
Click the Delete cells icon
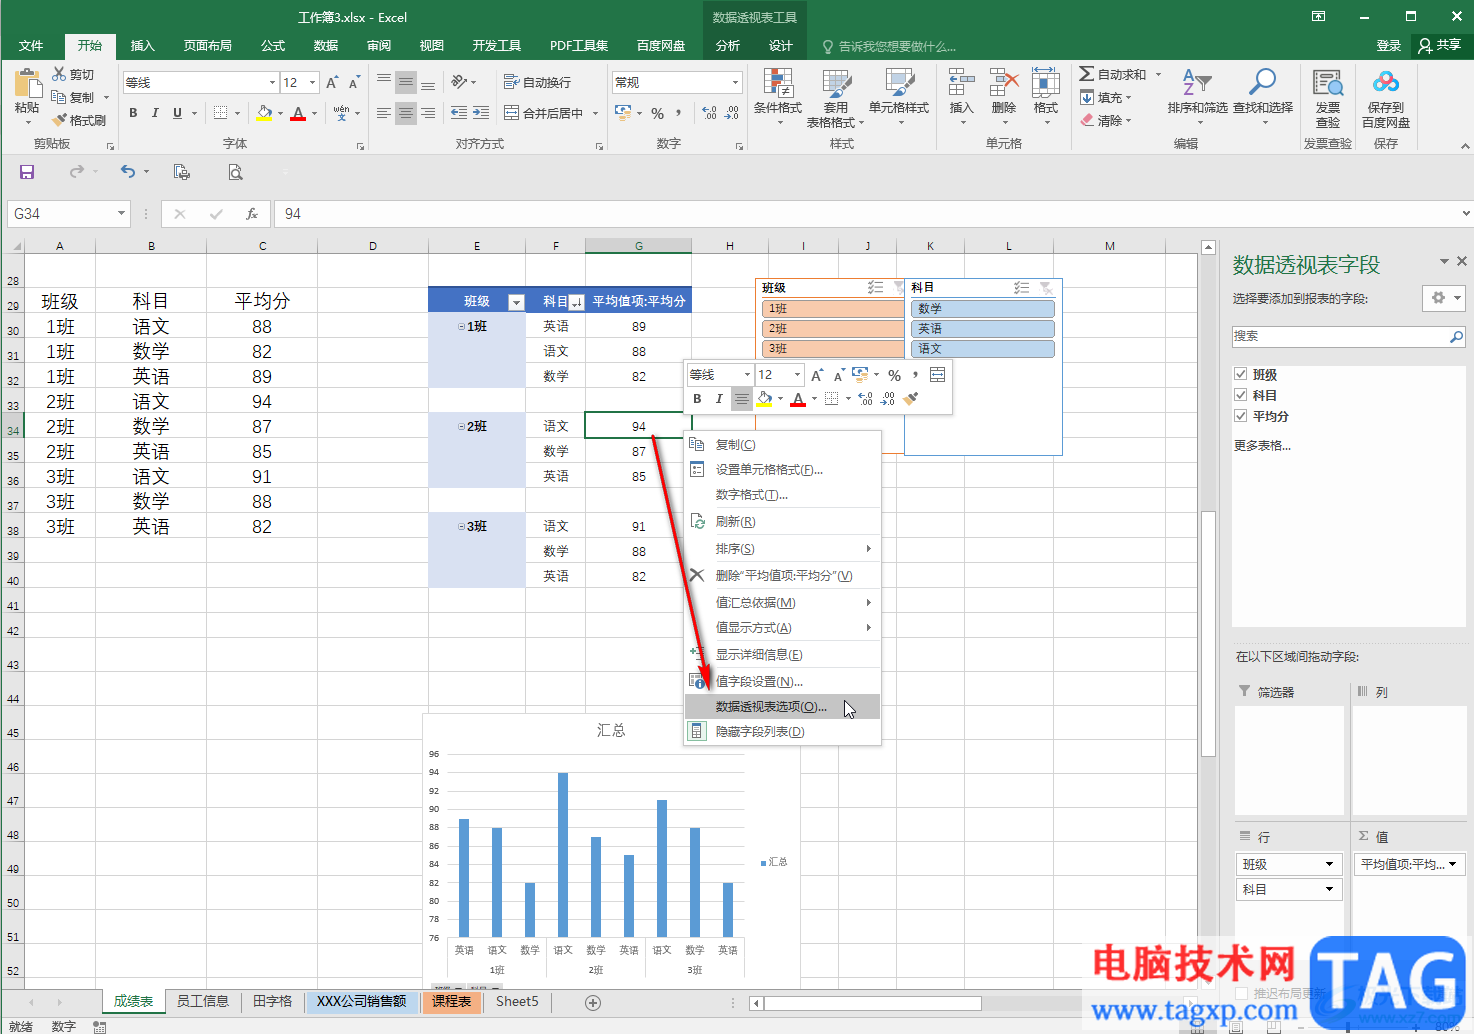click(x=1003, y=83)
